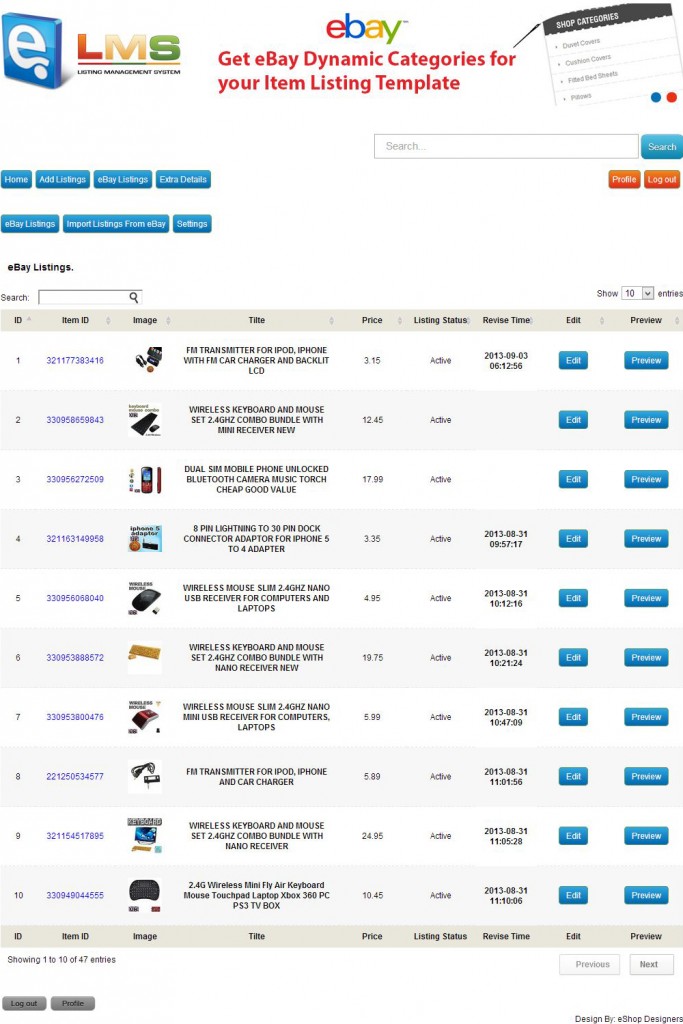Viewport: 683px width, 1024px height.
Task: Open the Show entries dropdown
Action: pos(637,293)
